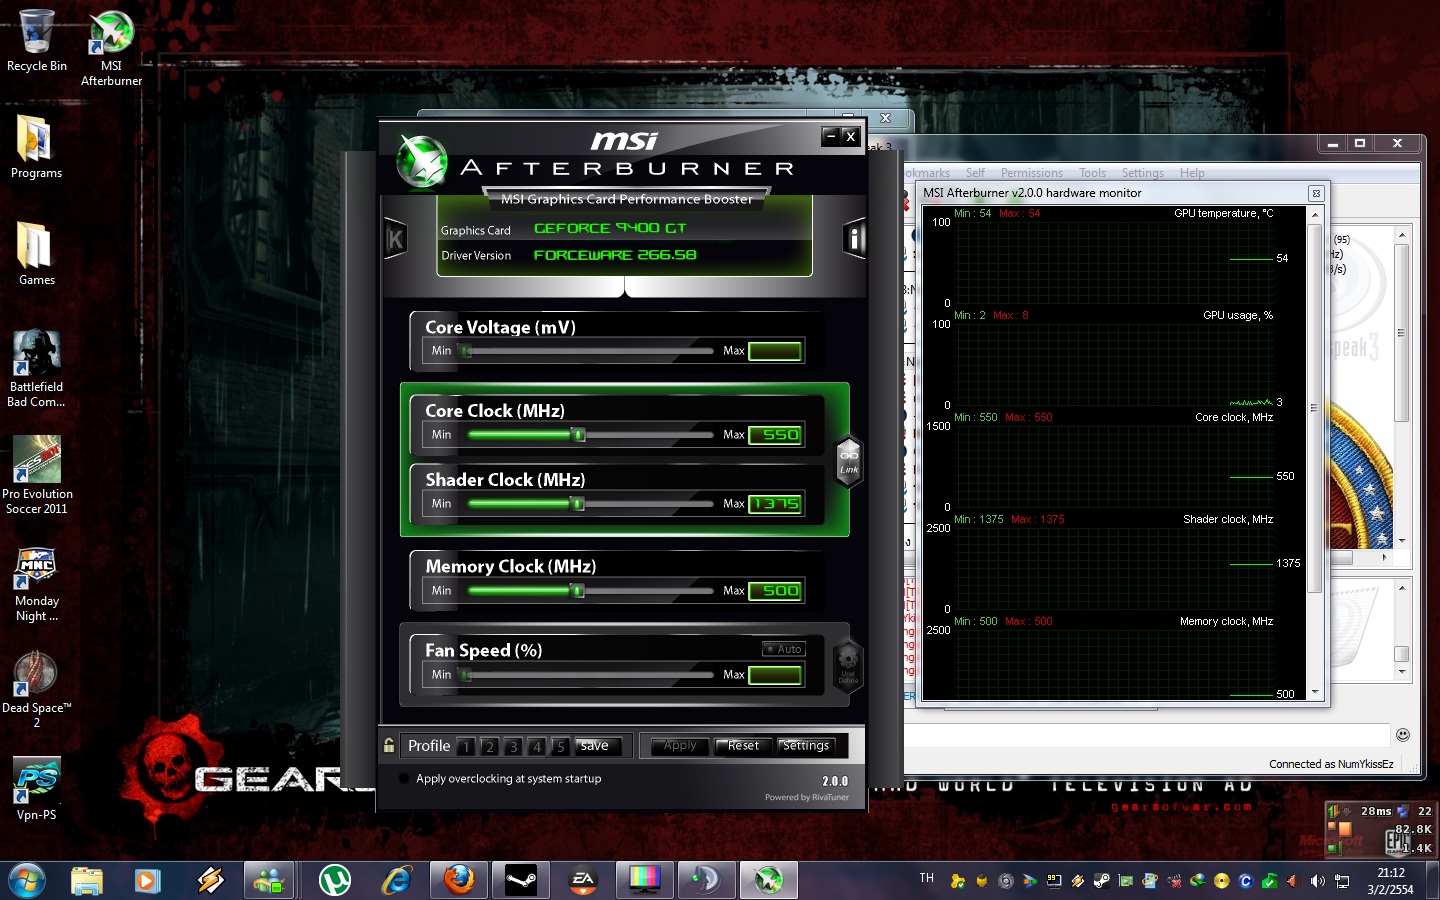
Task: Select profile slot 4
Action: [x=537, y=746]
